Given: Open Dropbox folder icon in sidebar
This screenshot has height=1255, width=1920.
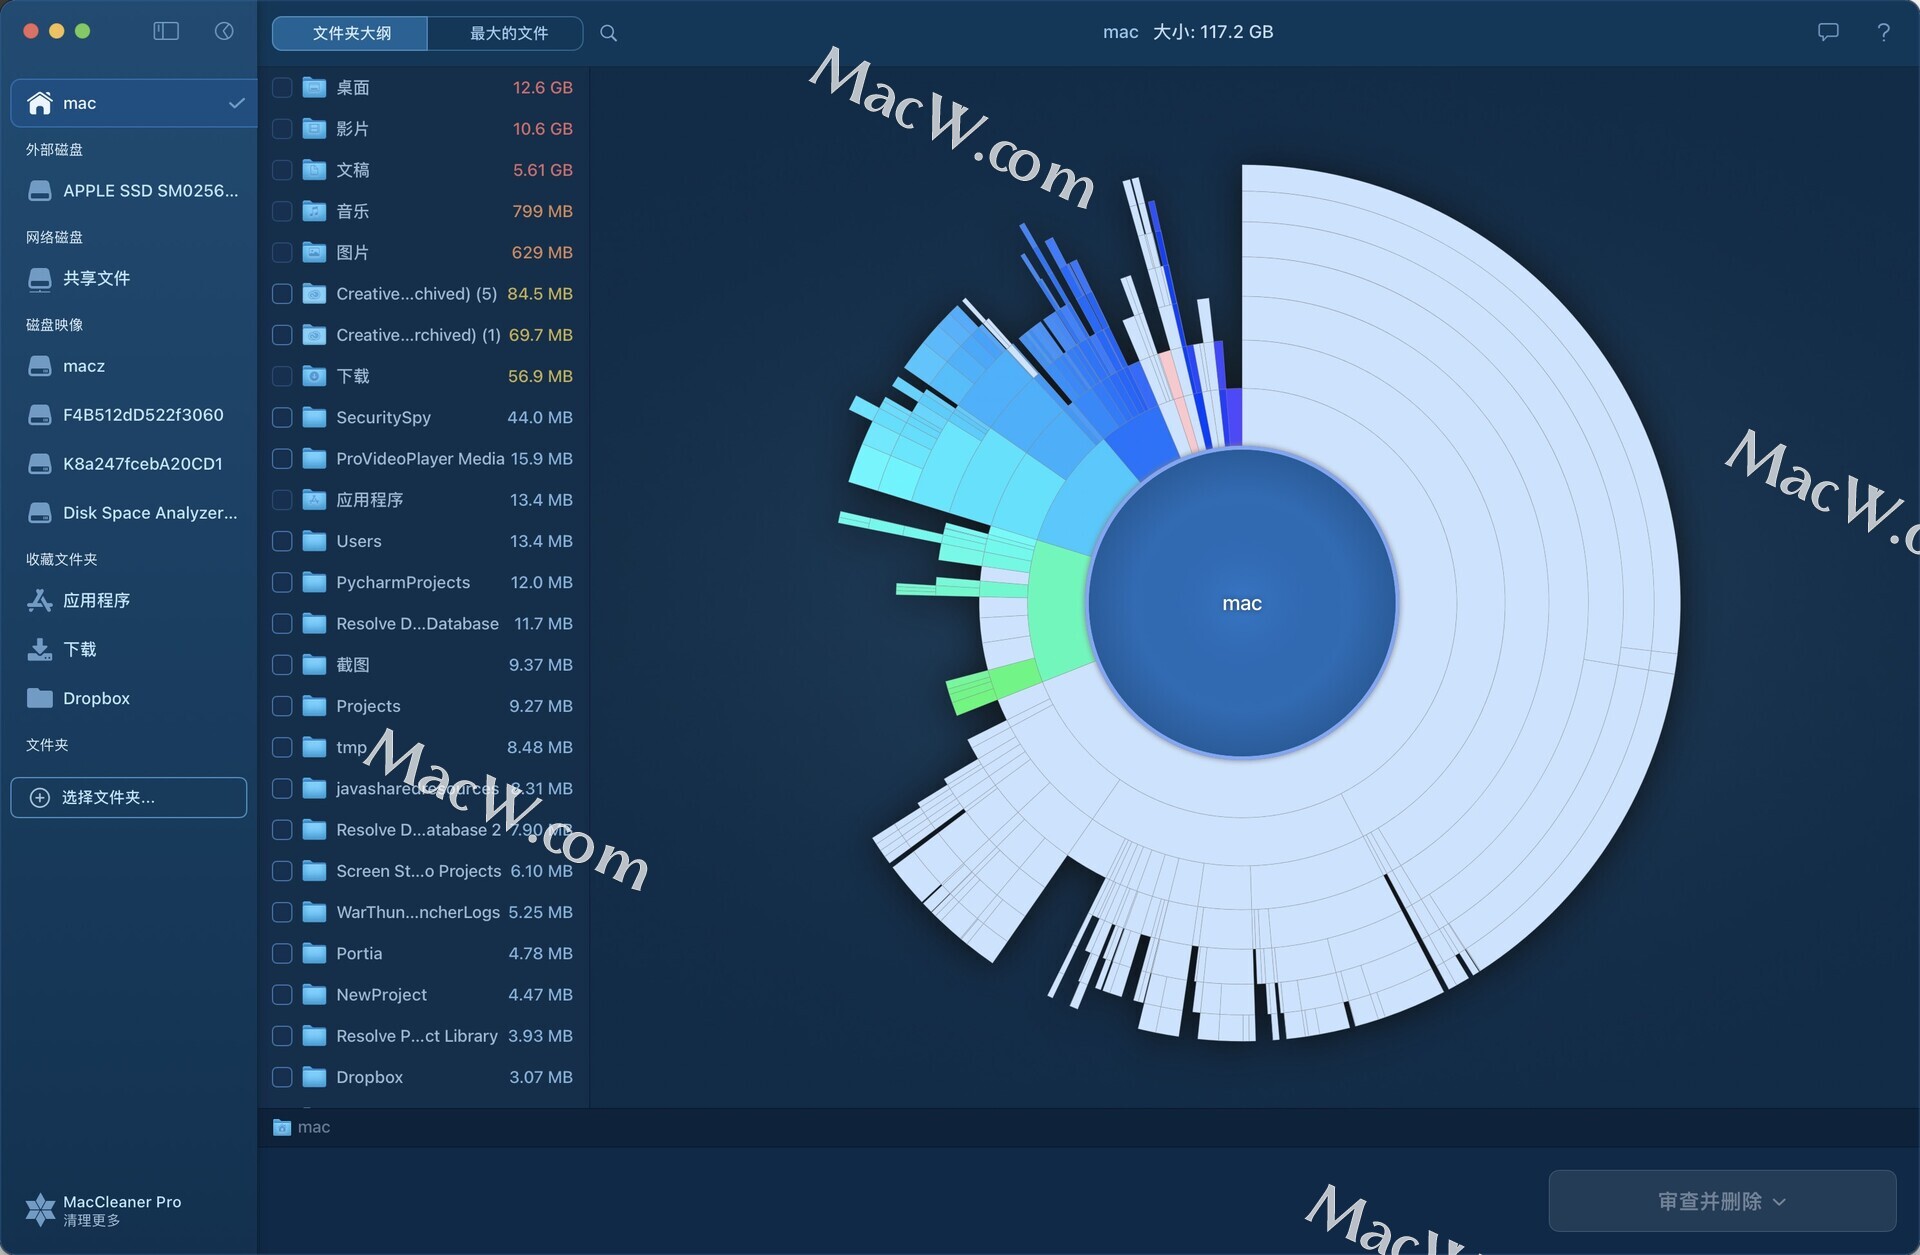Looking at the screenshot, I should coord(40,698).
